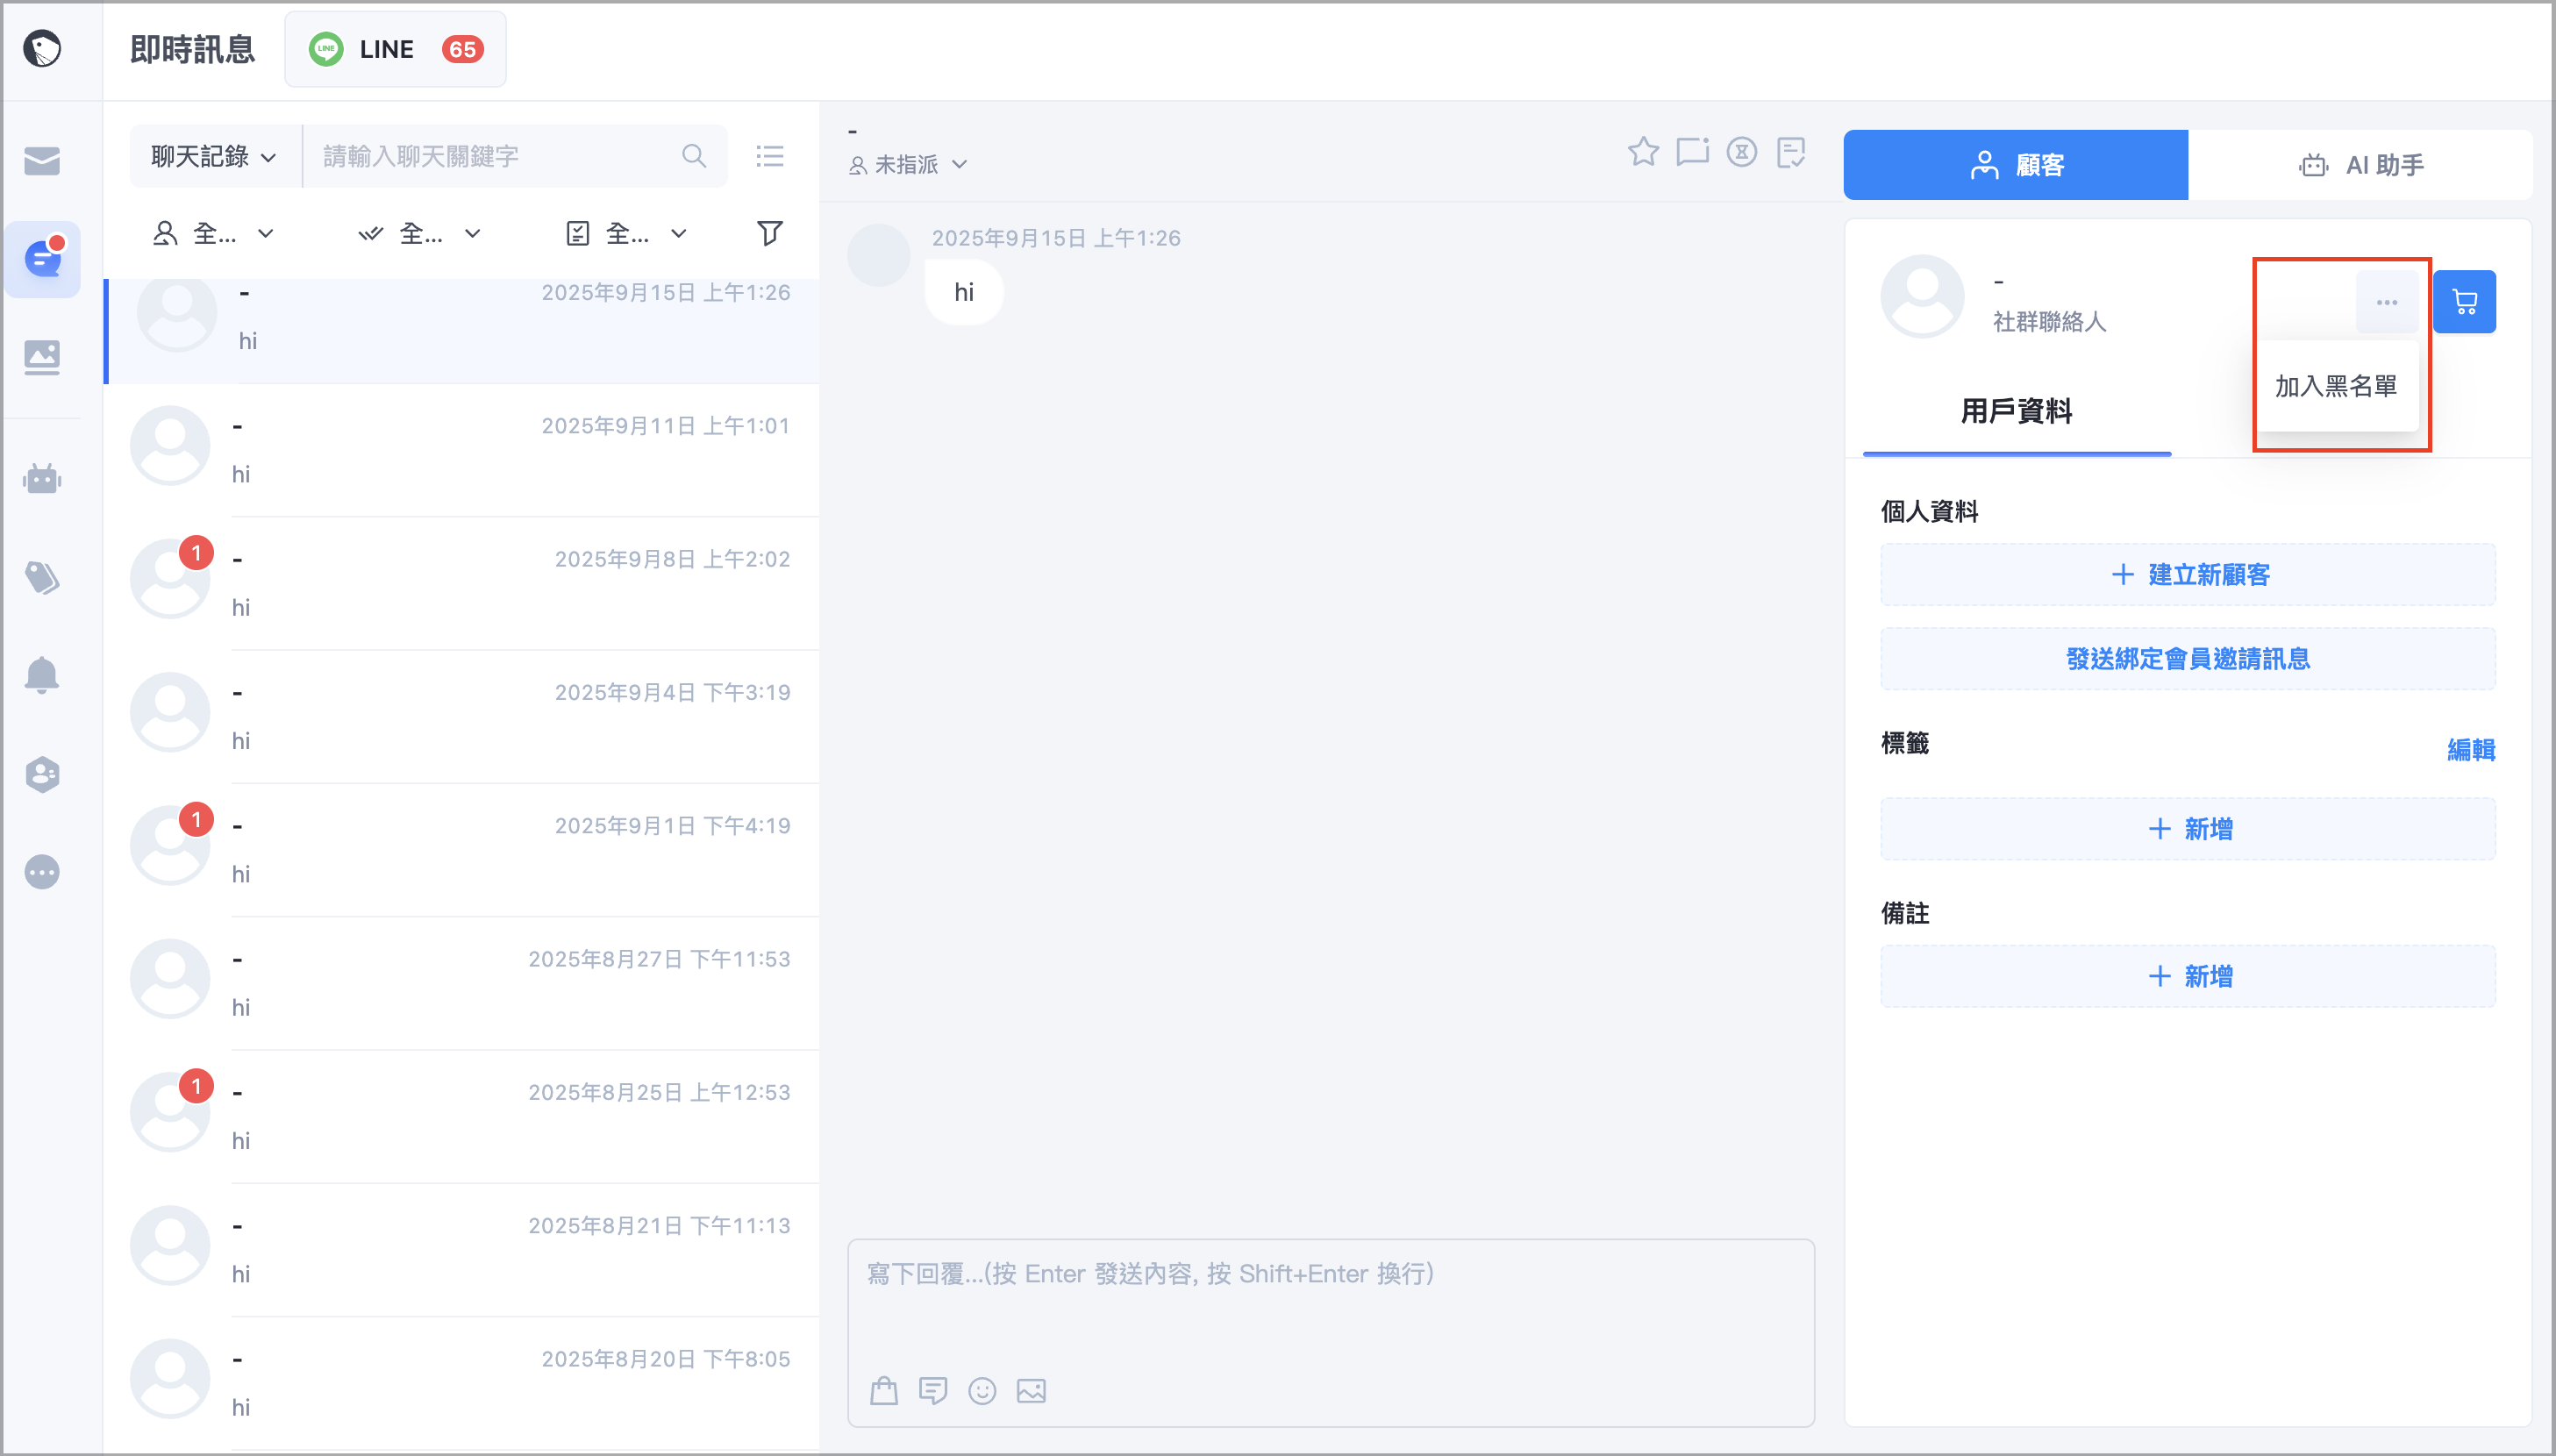The width and height of the screenshot is (2556, 1456).
Task: Star this conversation
Action: [1643, 152]
